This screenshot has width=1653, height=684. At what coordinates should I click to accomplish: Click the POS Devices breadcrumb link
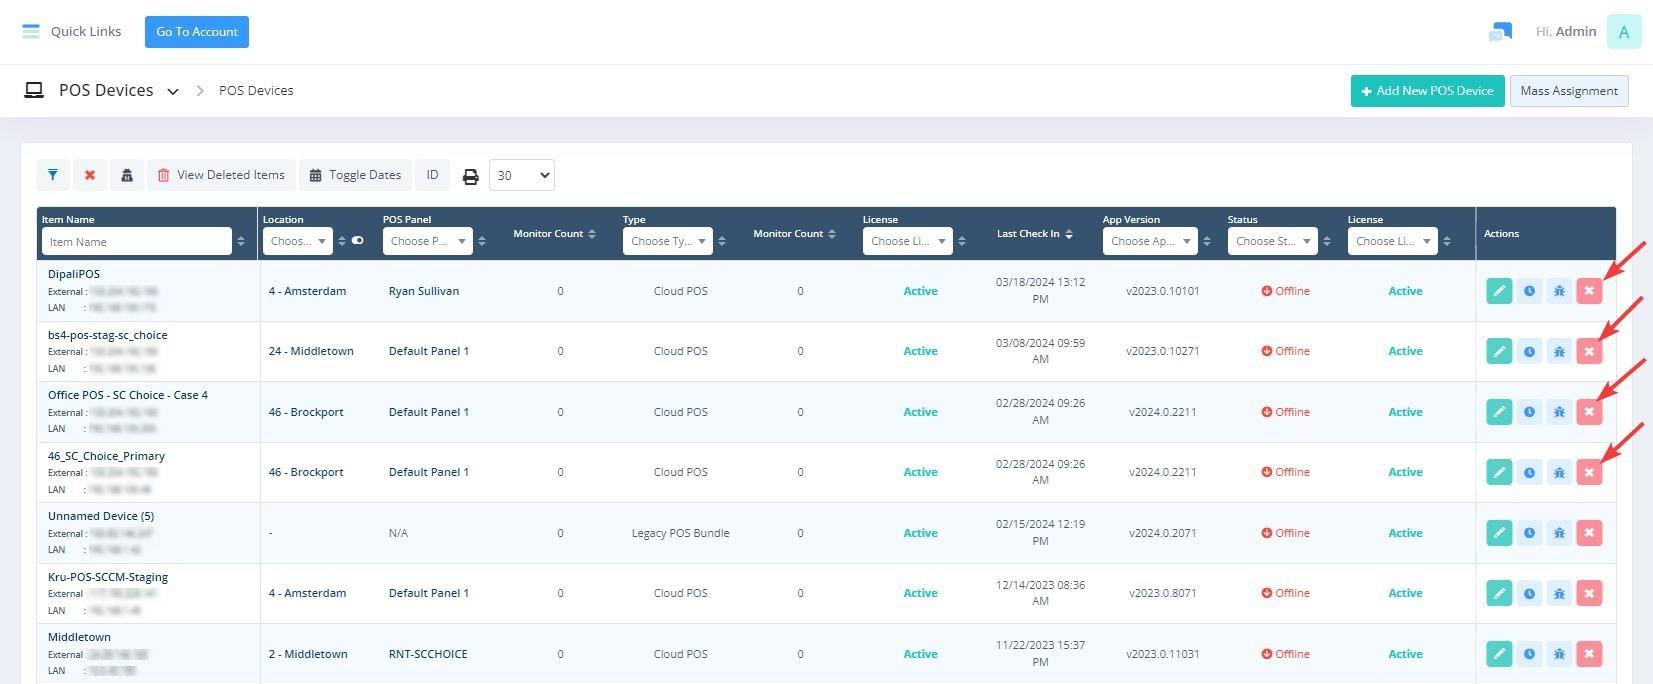(x=256, y=91)
